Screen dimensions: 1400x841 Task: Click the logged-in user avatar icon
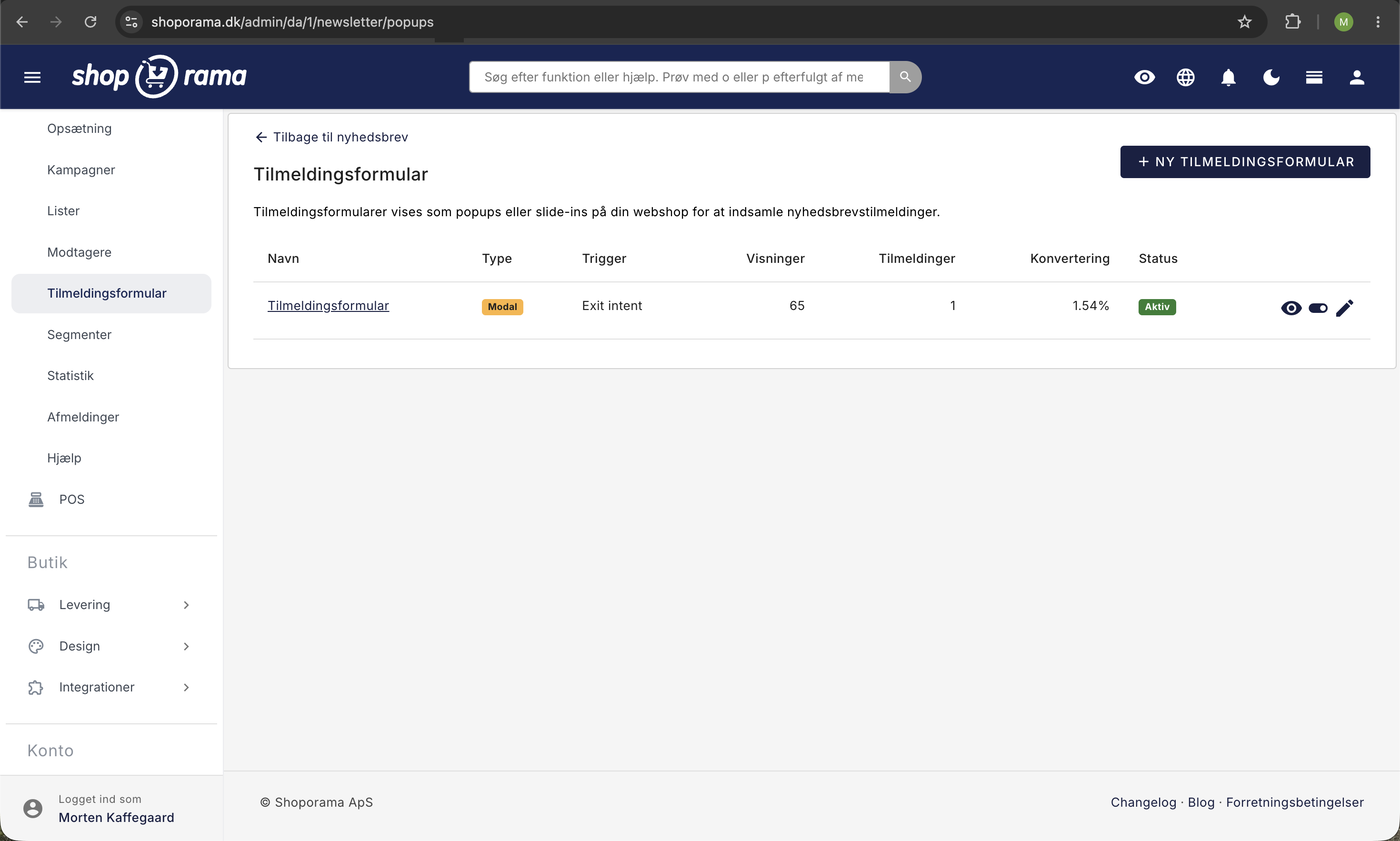33,808
